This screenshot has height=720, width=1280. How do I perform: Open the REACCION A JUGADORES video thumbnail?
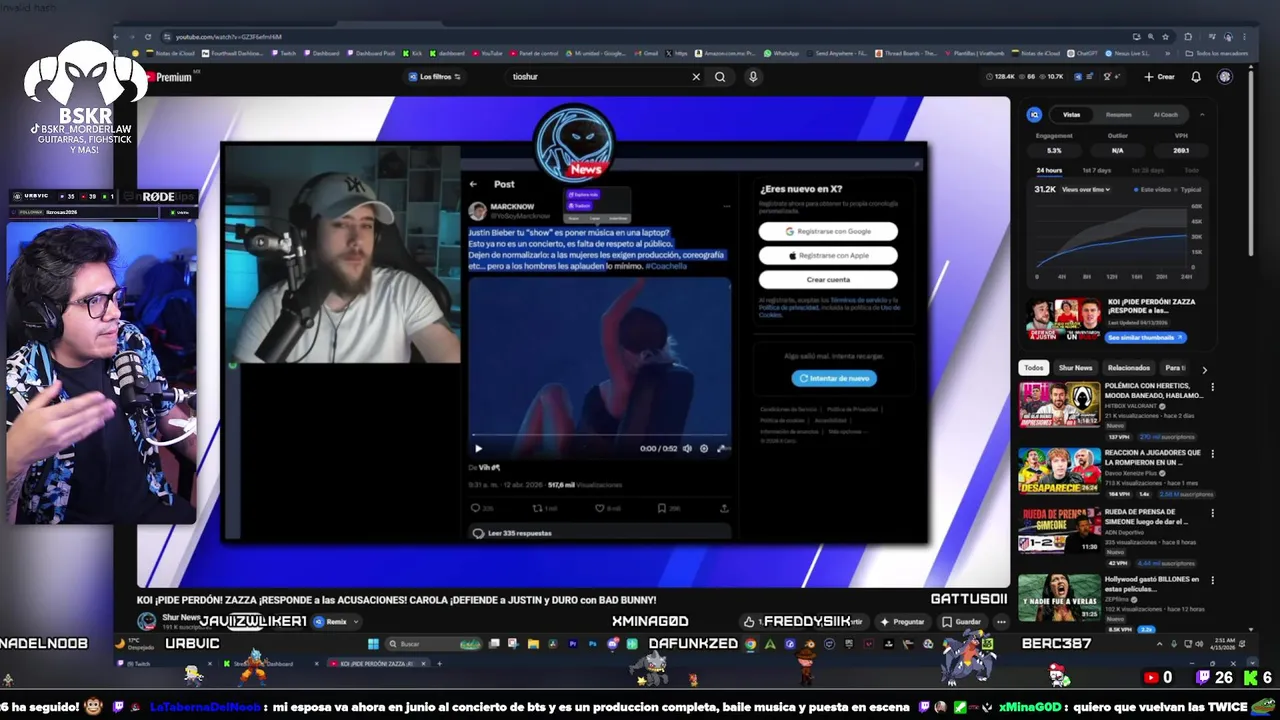click(x=1059, y=470)
